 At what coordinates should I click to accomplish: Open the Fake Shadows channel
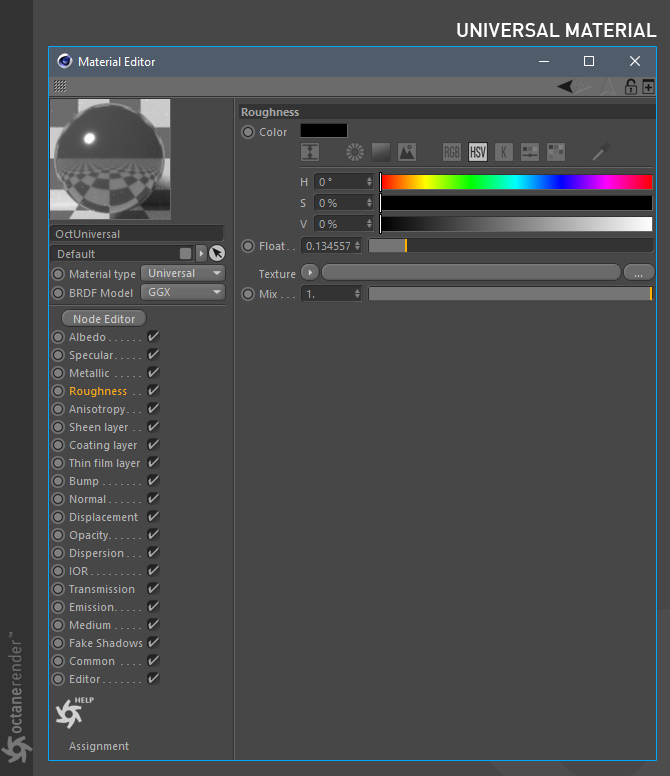click(106, 643)
